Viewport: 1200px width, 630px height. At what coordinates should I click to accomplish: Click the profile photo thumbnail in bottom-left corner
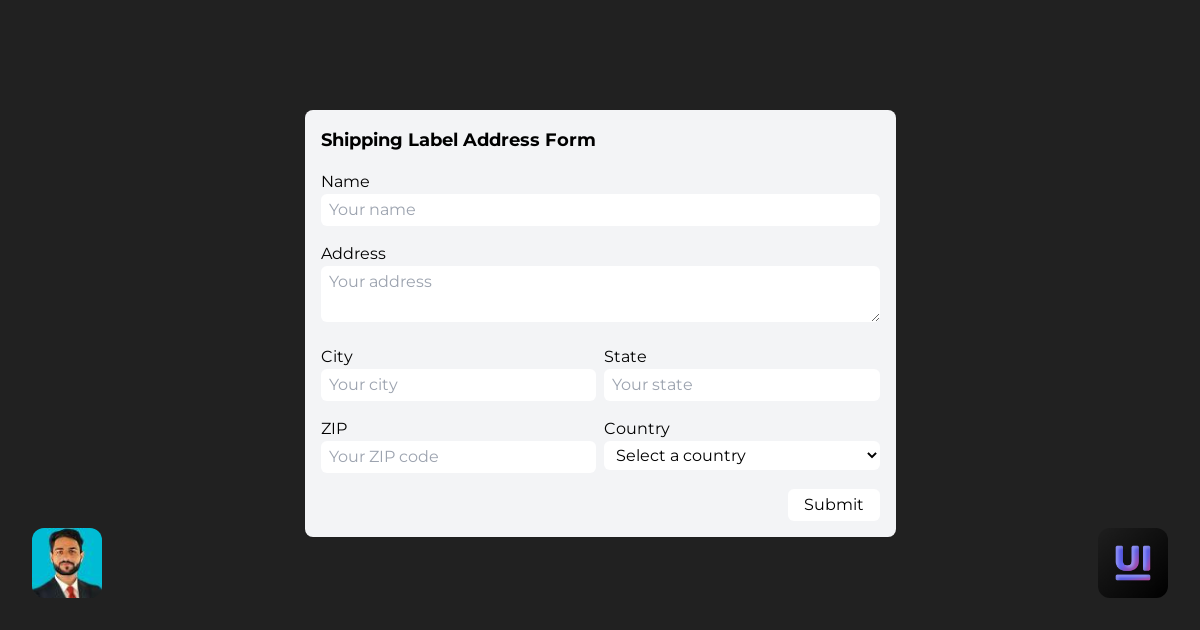point(66,562)
